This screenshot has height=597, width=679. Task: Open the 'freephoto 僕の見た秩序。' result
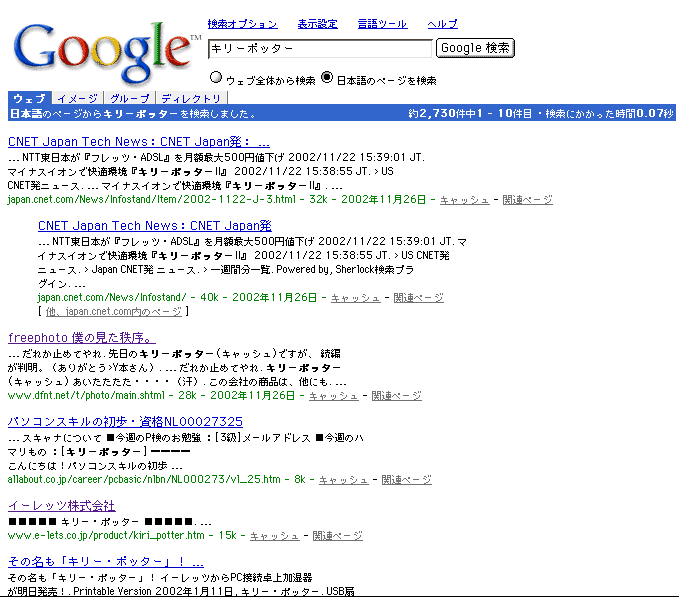tap(81, 338)
